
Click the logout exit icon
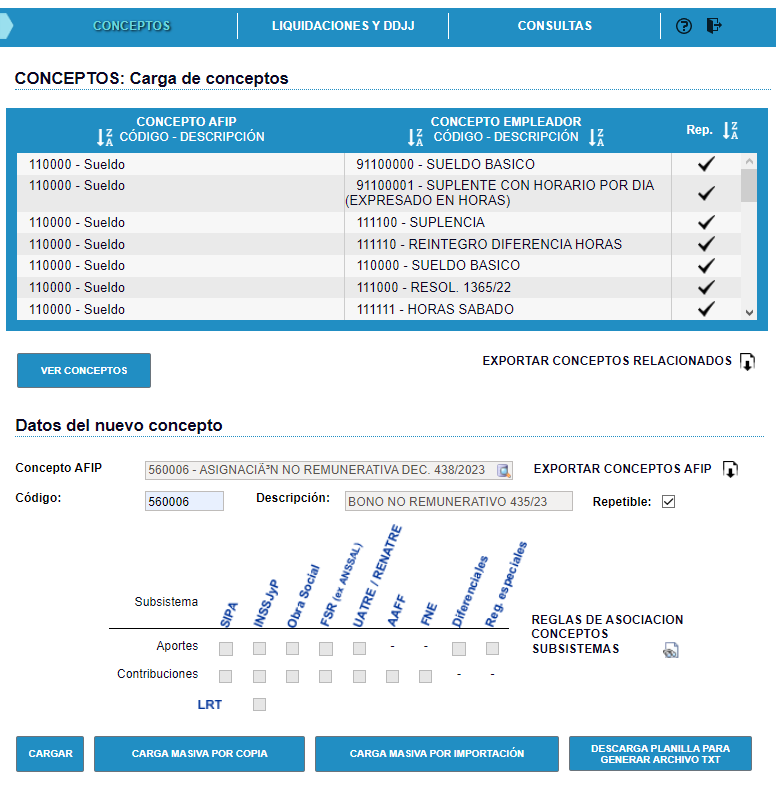tap(714, 25)
